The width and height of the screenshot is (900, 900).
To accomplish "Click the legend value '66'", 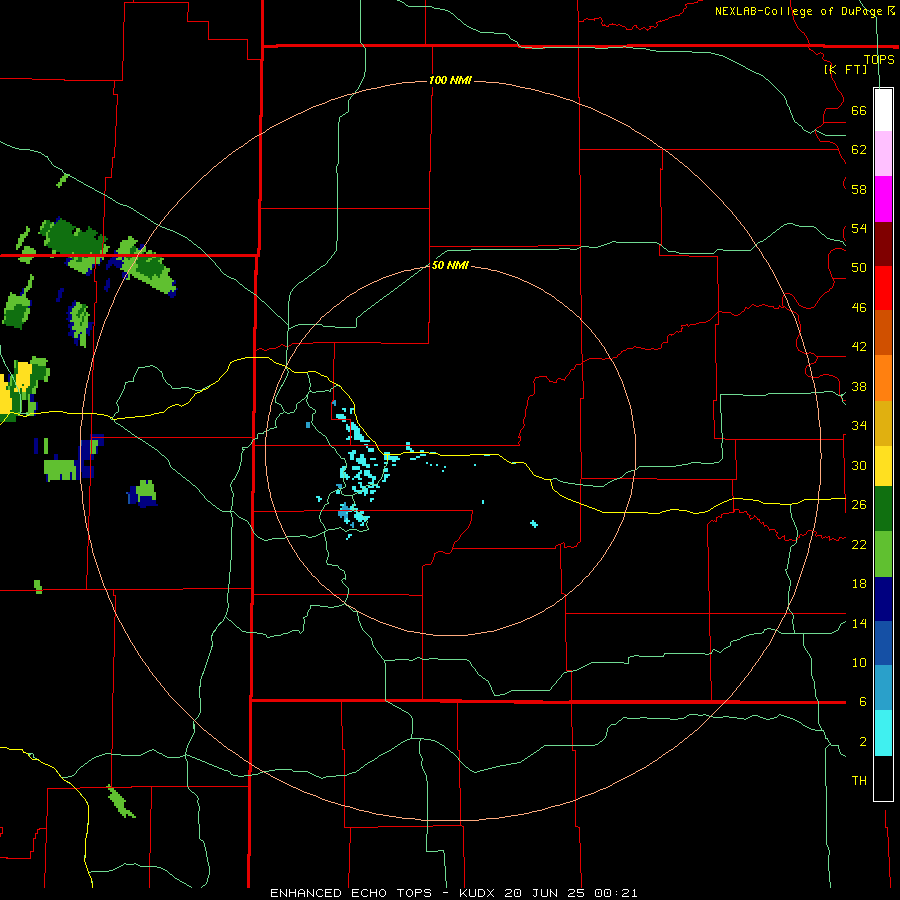I will (x=859, y=110).
